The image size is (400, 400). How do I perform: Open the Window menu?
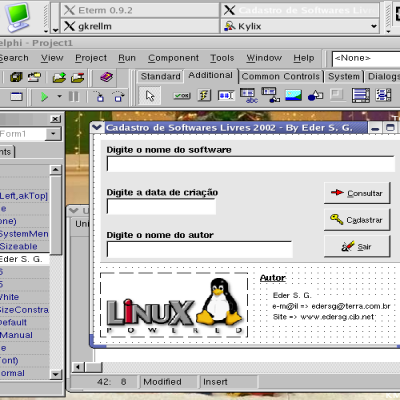click(264, 58)
